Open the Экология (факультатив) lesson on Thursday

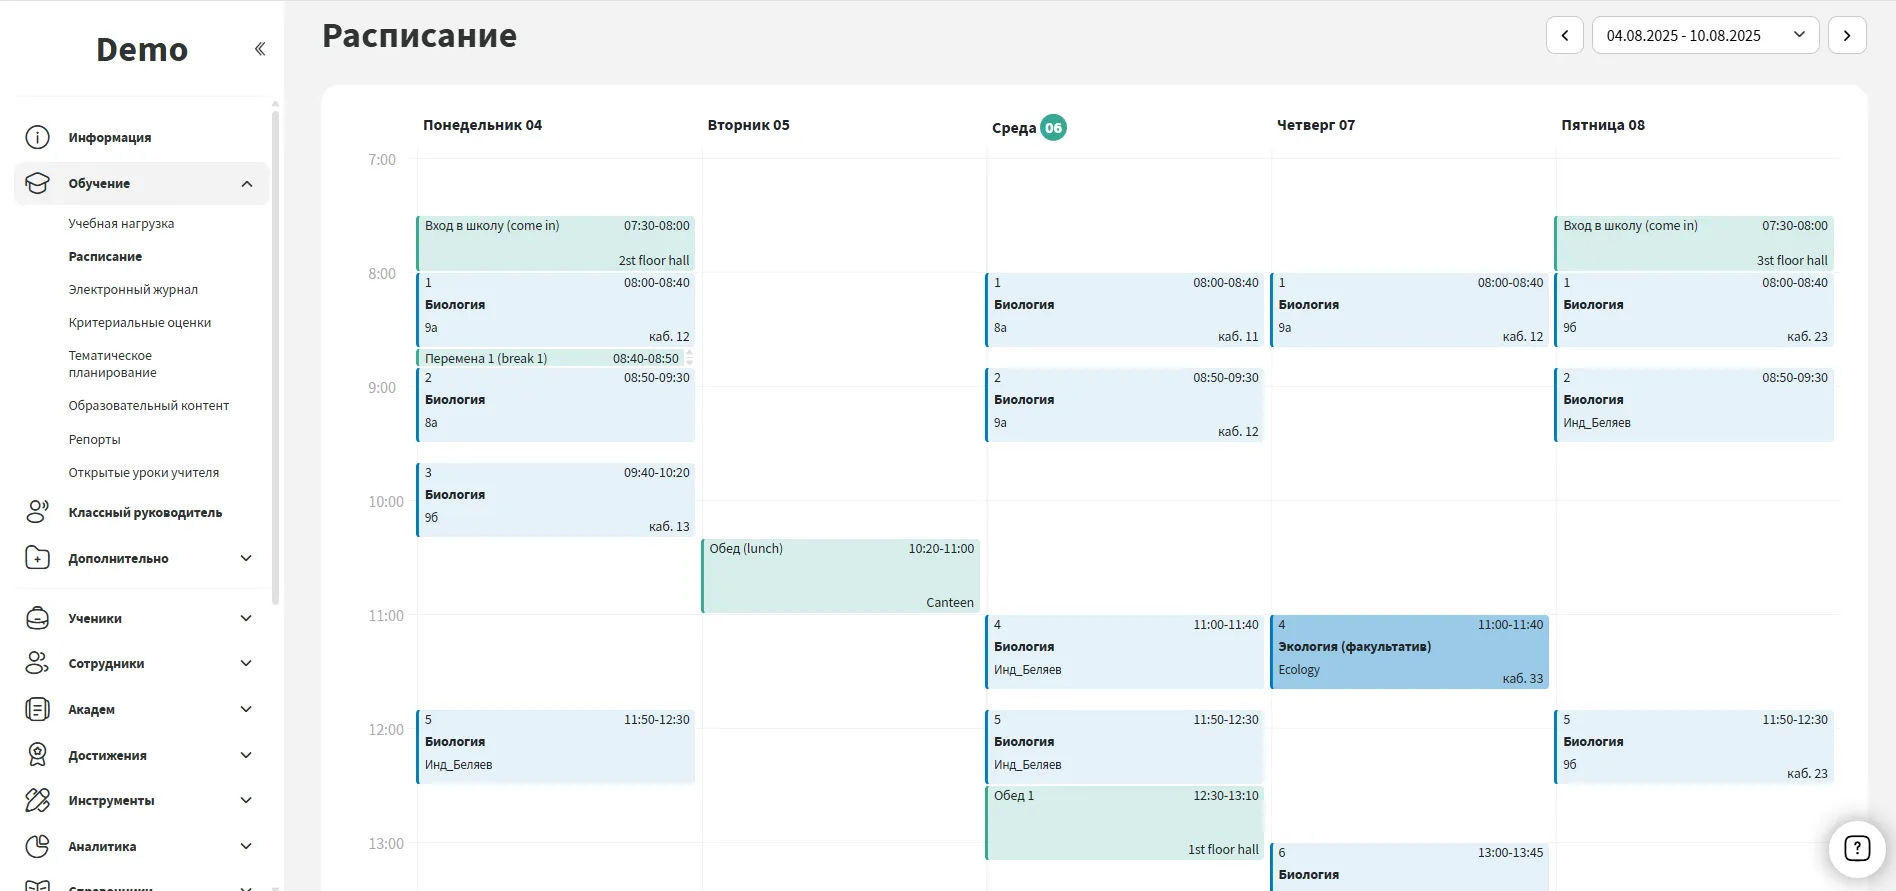(1409, 651)
